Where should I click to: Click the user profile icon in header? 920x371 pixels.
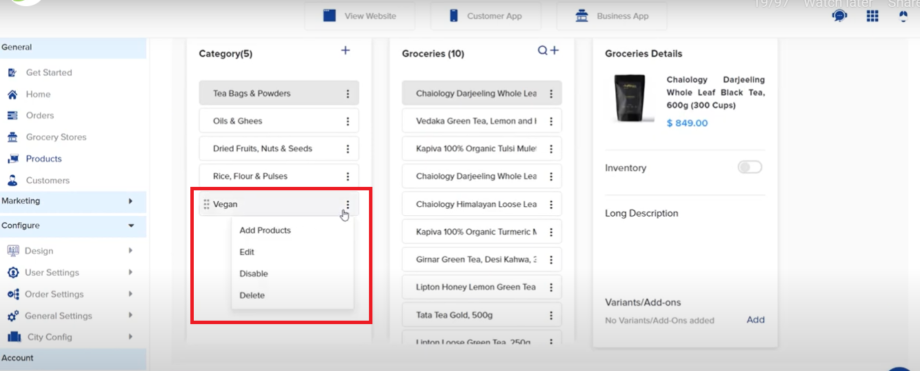pos(904,16)
